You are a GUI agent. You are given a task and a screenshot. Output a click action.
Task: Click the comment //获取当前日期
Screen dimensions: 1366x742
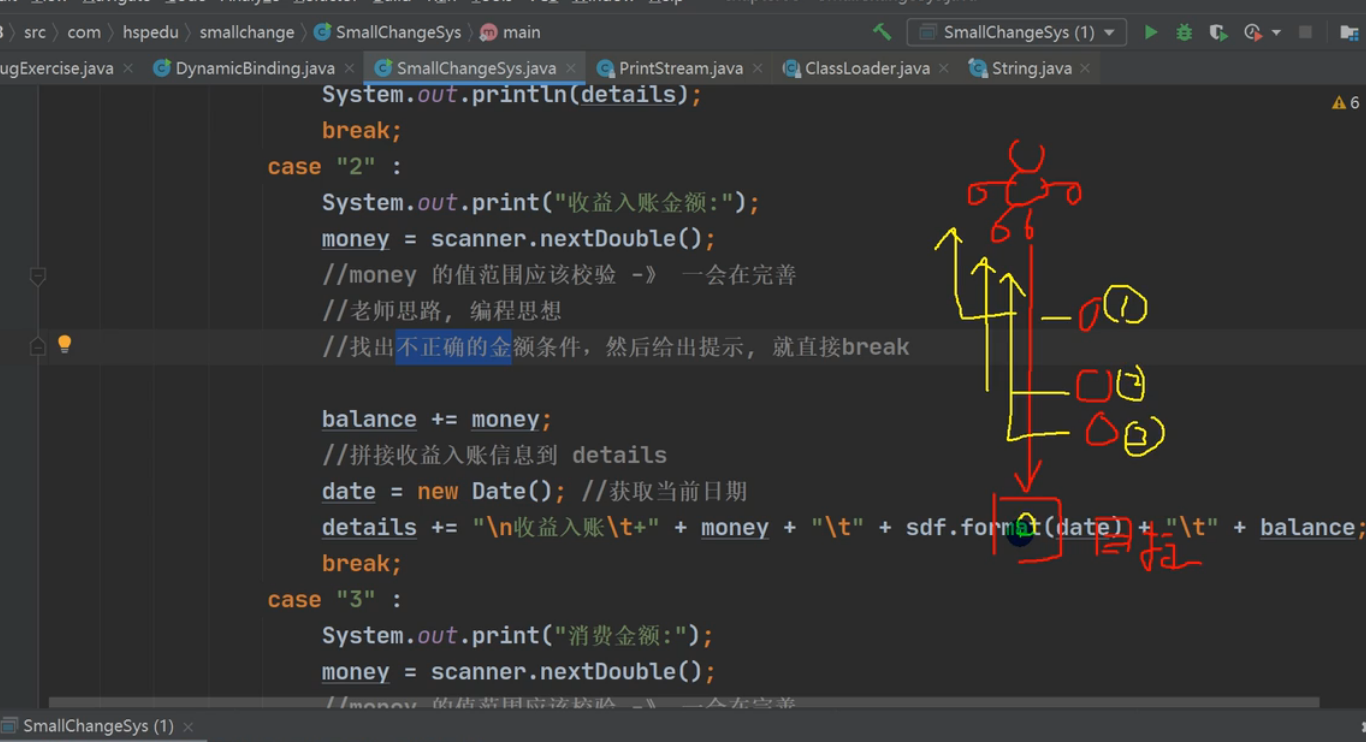664,491
